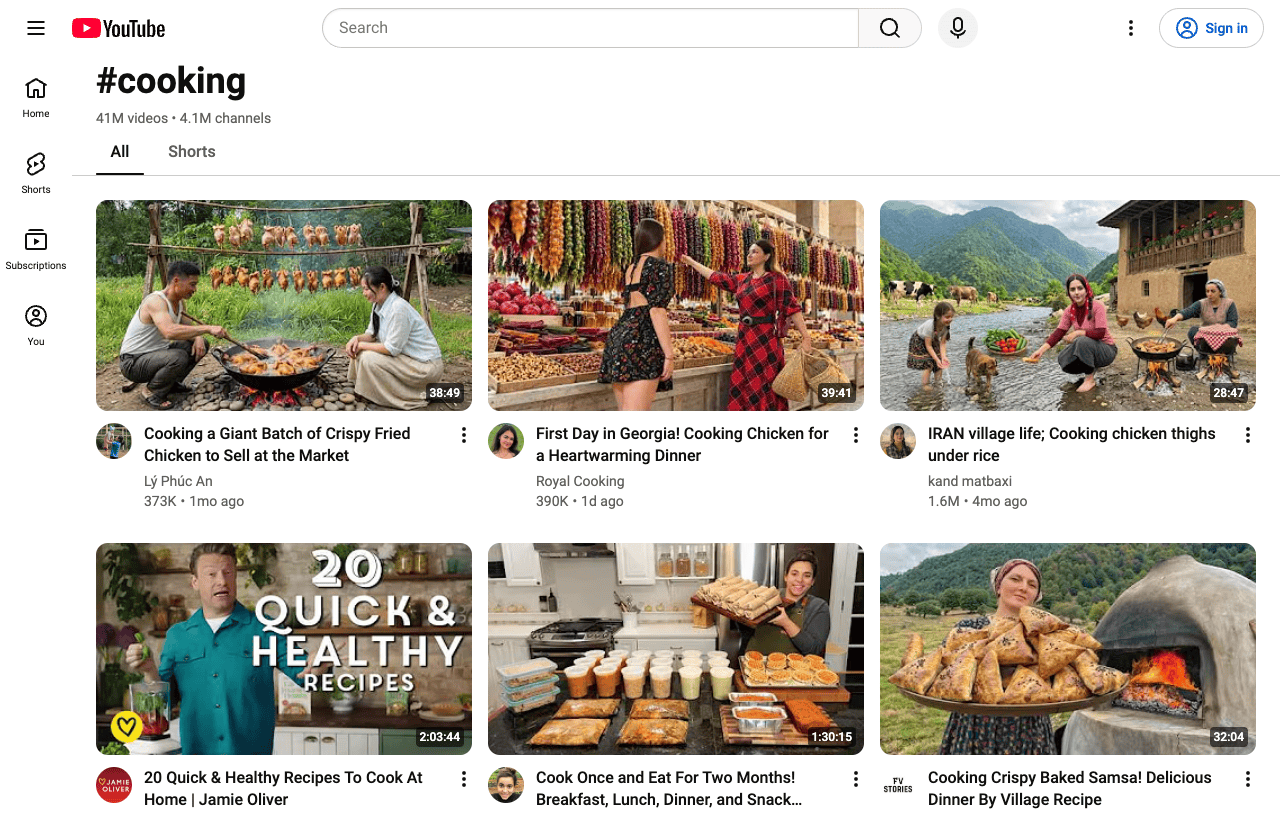Click FV Stories channel avatar
The image size is (1280, 813).
click(898, 785)
